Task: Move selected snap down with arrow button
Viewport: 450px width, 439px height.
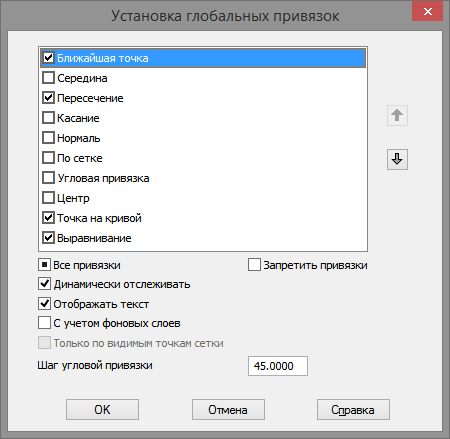Action: click(397, 159)
